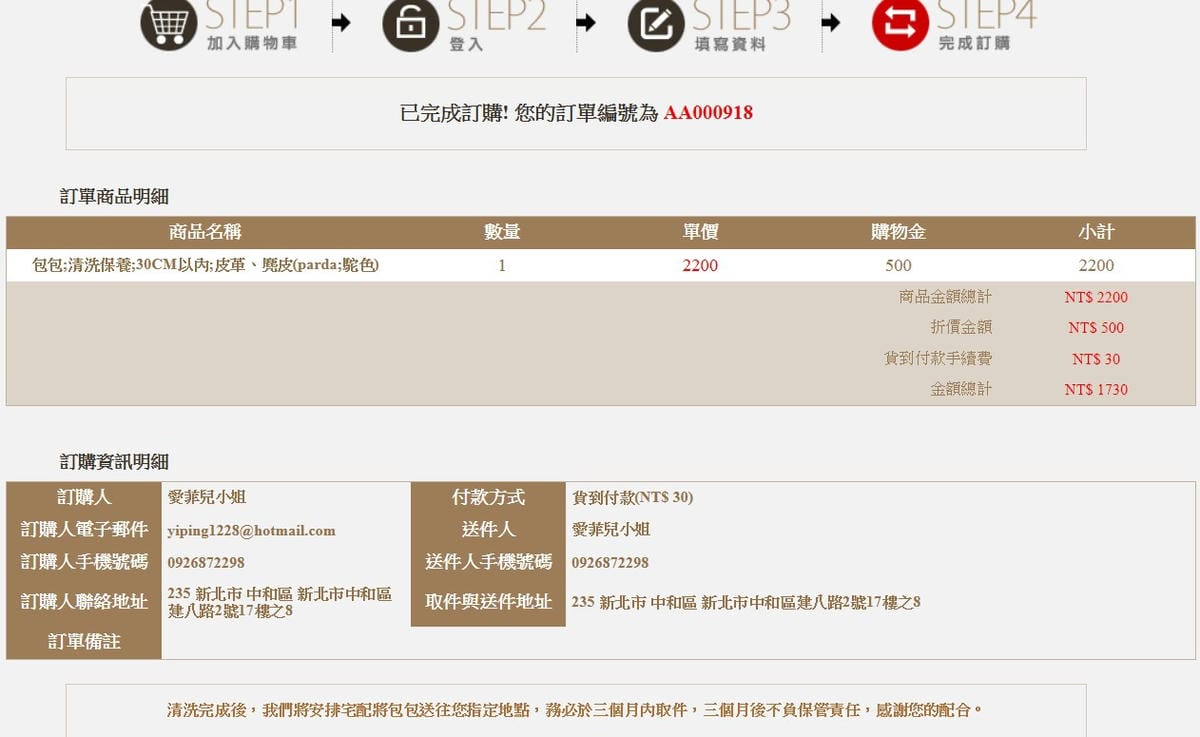Screen dimensions: 1200x737
Task: Click the 送件人 label cell
Action: point(488,529)
